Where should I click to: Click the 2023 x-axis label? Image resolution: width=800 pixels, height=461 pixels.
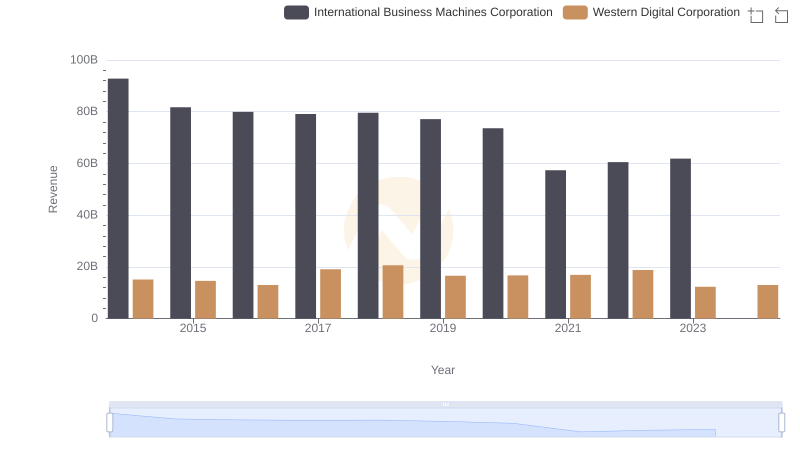click(693, 328)
